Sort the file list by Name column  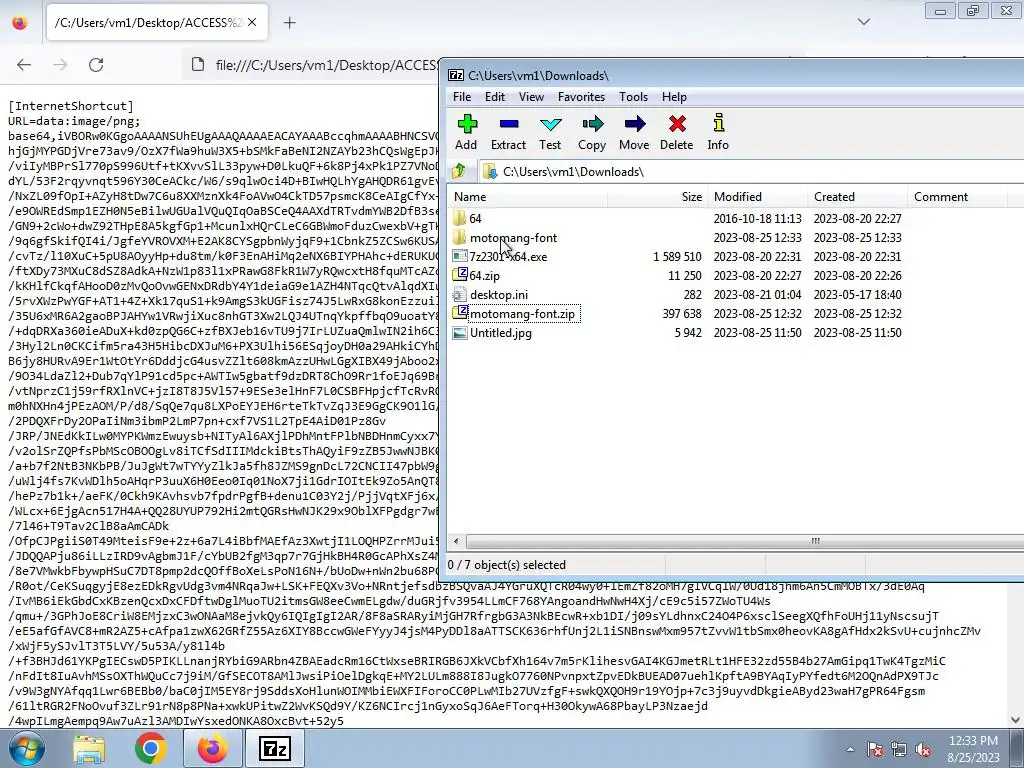tap(528, 197)
